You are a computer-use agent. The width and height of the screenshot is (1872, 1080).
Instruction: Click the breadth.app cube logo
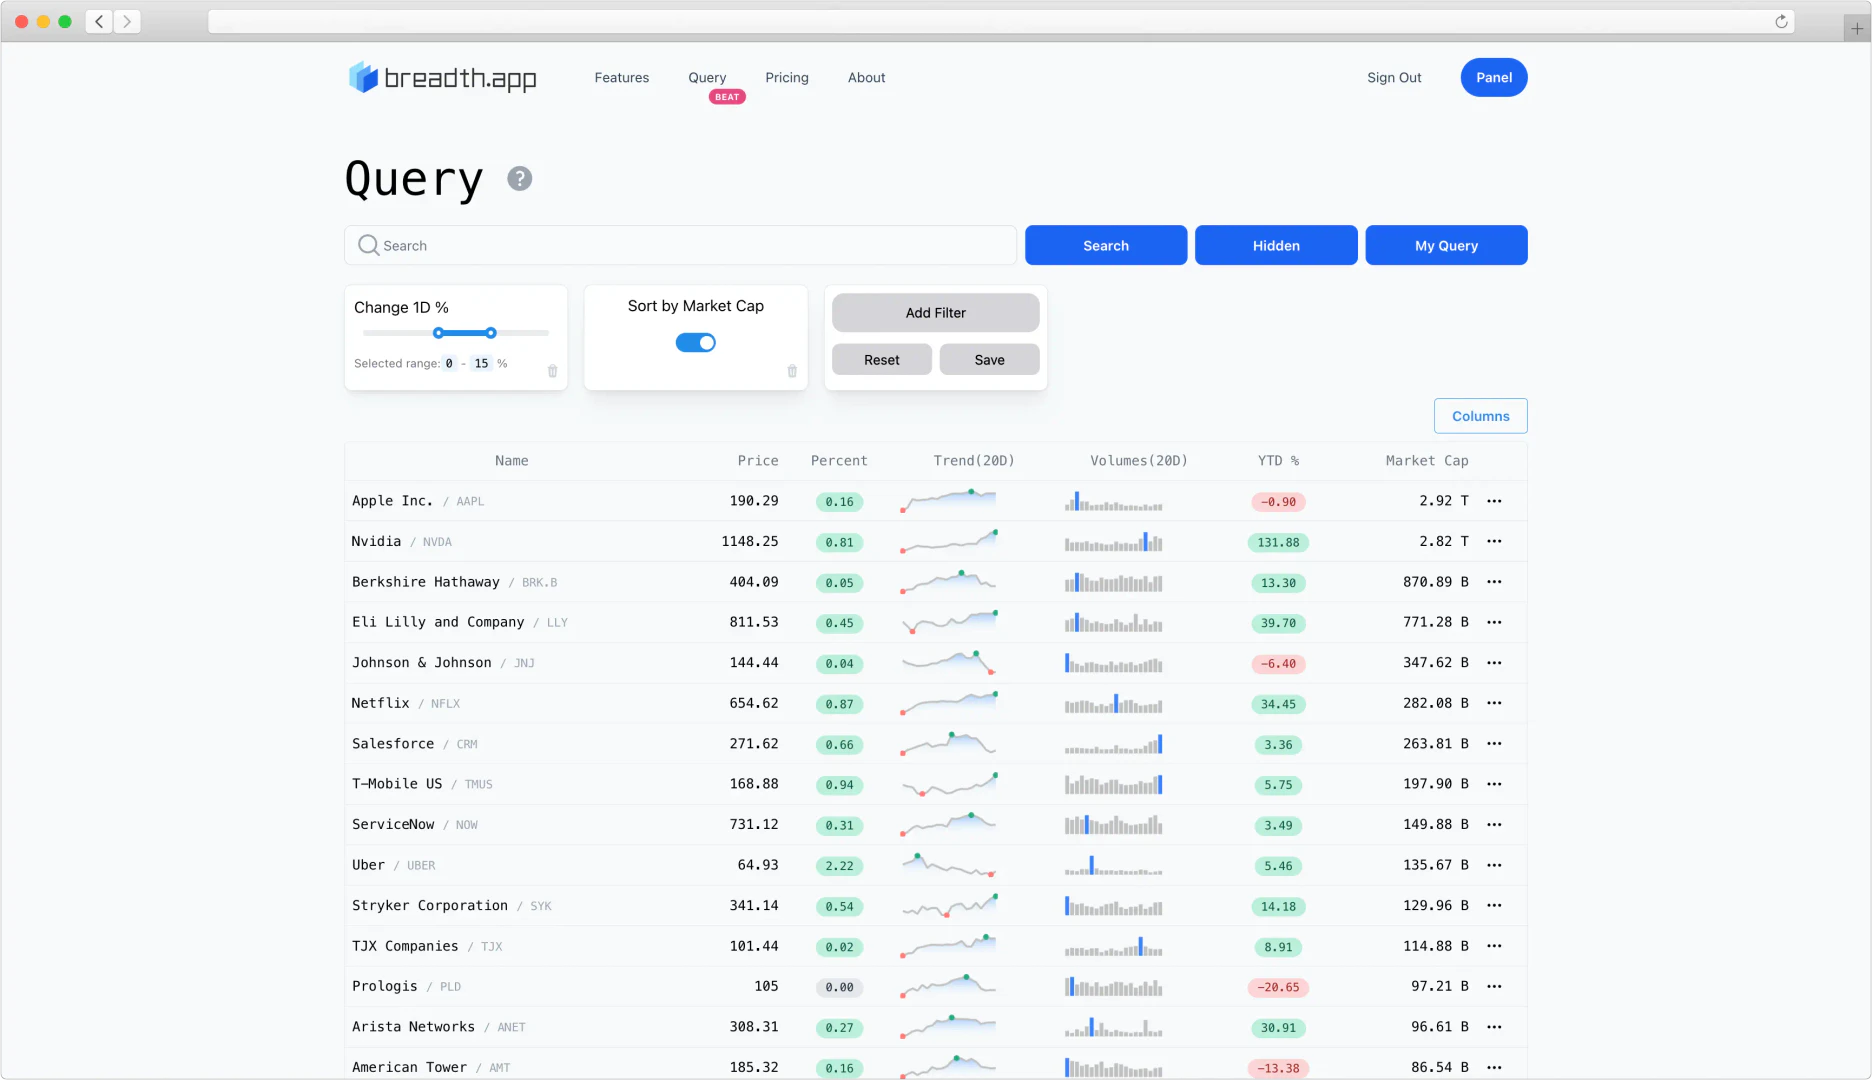(360, 77)
